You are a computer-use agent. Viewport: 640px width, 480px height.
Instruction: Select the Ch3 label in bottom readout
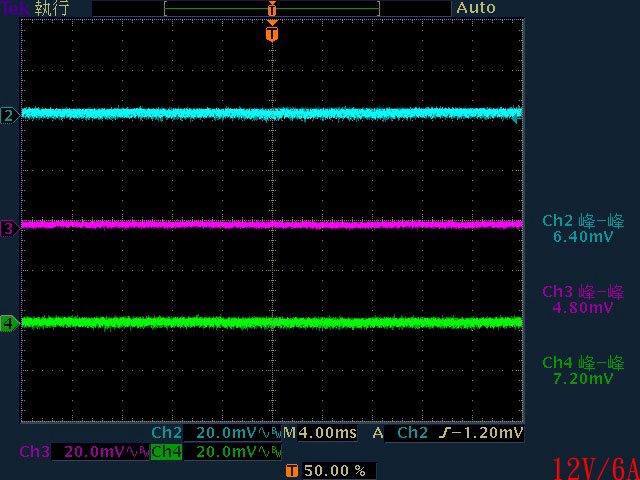(x=34, y=452)
